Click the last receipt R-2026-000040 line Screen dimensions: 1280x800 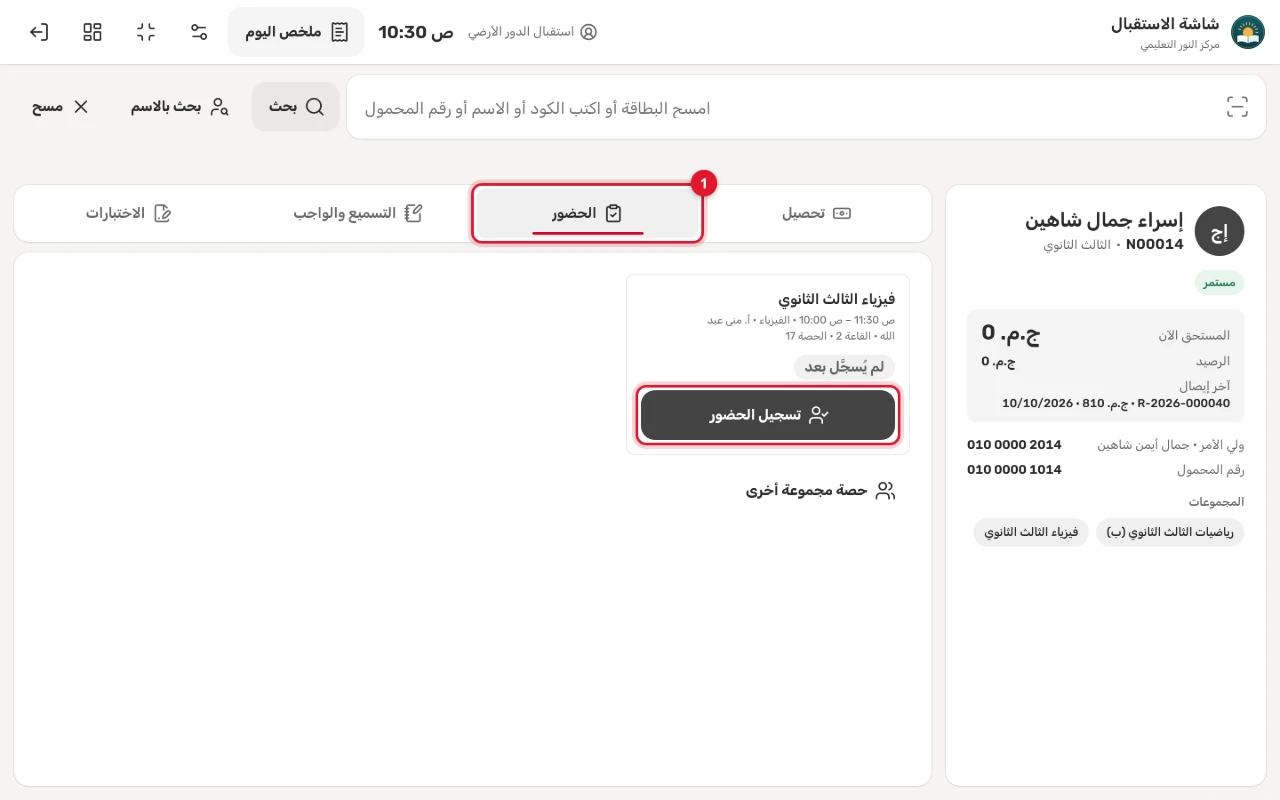[x=1116, y=403]
